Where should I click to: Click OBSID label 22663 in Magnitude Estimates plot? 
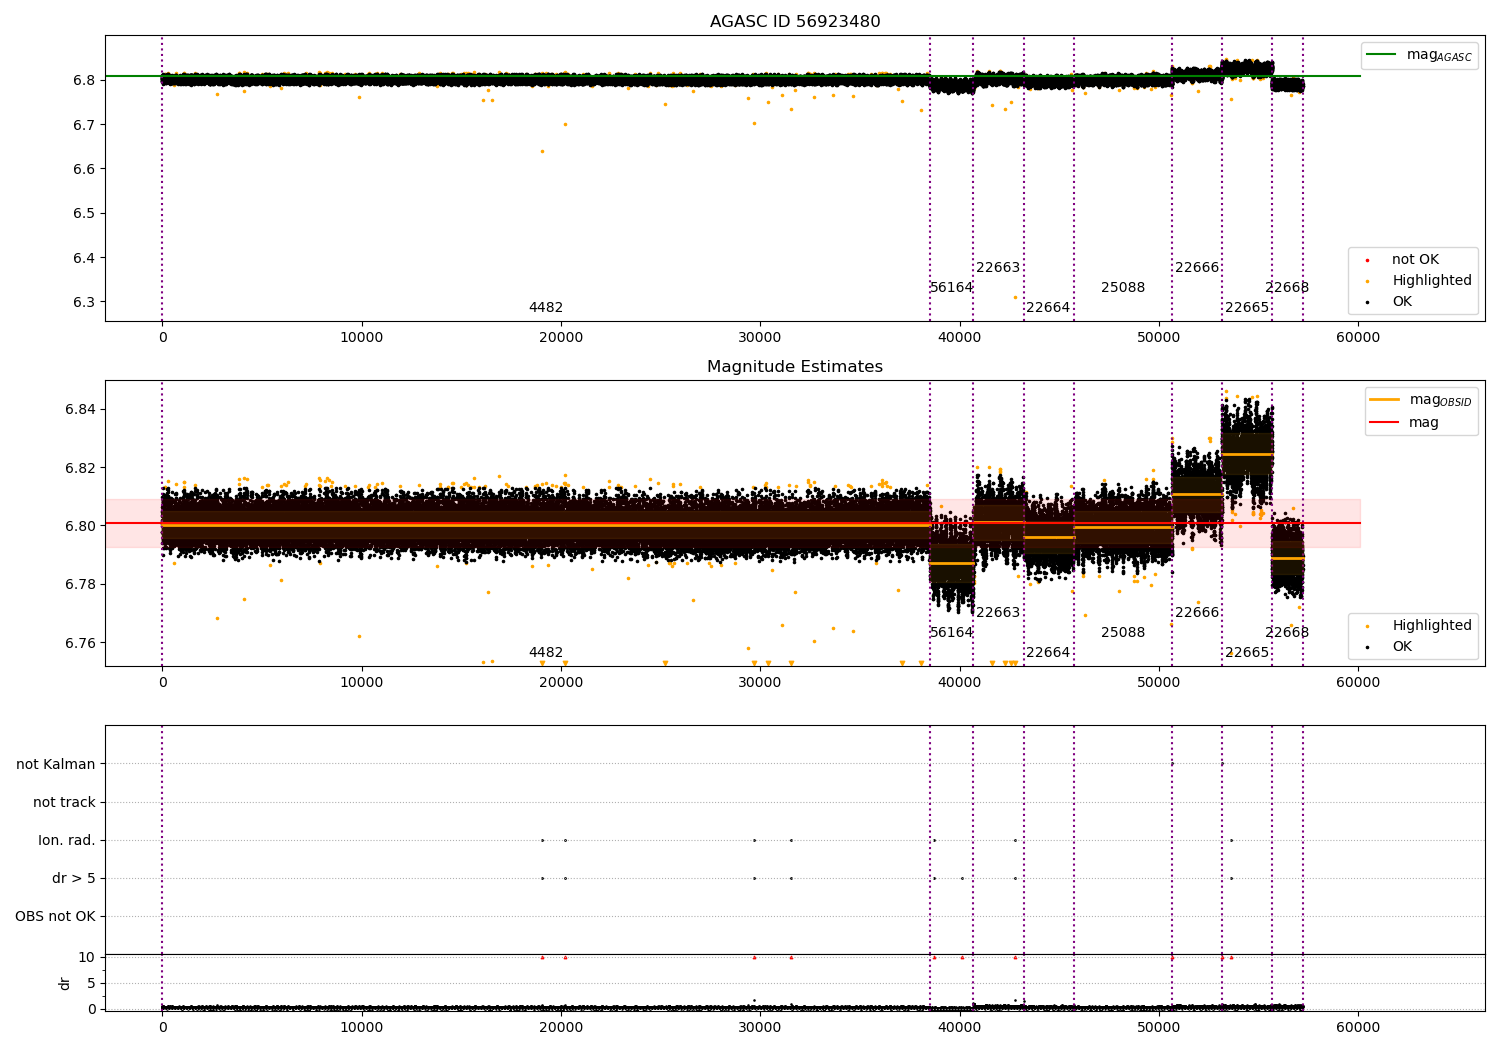pos(998,613)
